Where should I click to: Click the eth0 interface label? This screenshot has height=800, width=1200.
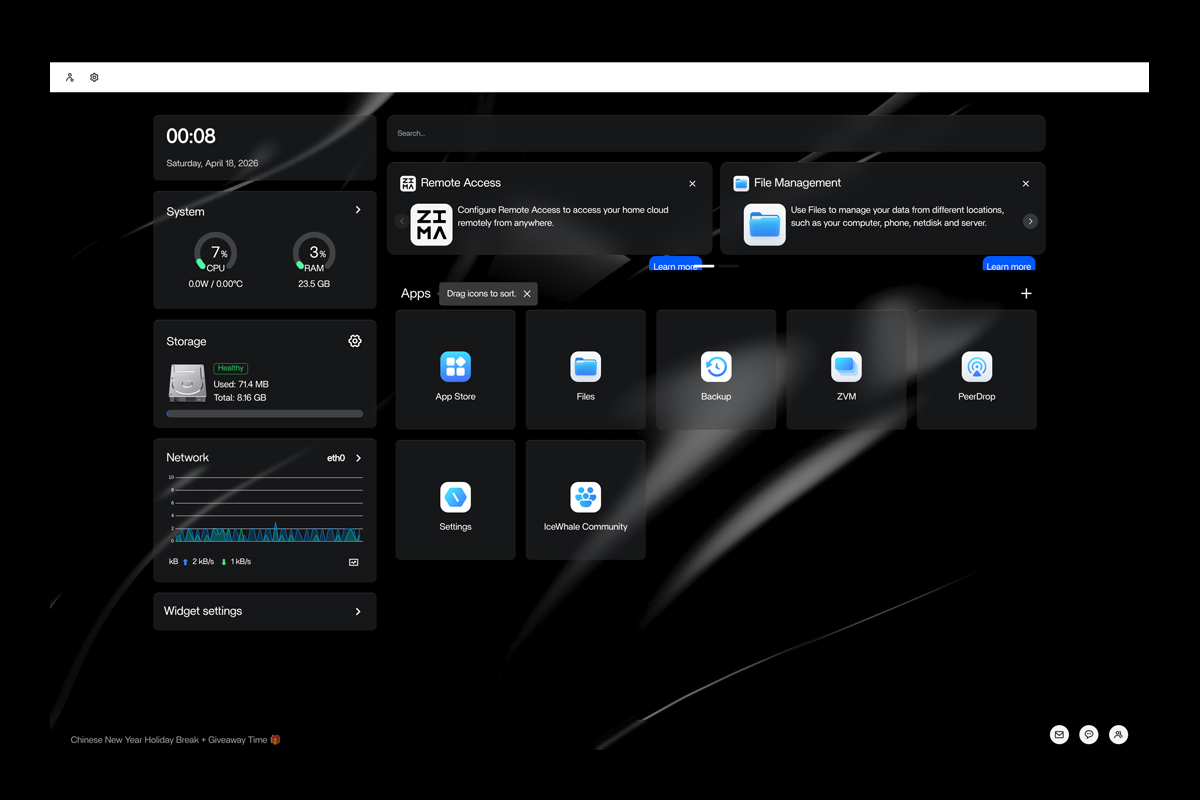click(x=336, y=458)
